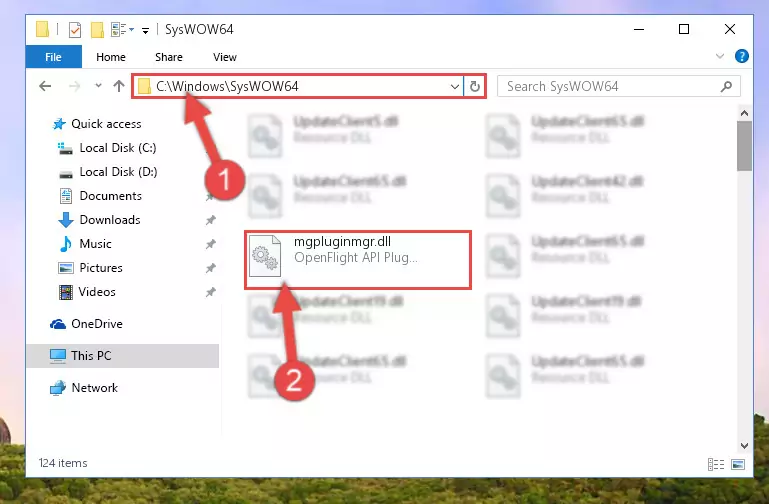Click the scrollbar down arrow
Image resolution: width=769 pixels, height=504 pixels.
[x=744, y=446]
